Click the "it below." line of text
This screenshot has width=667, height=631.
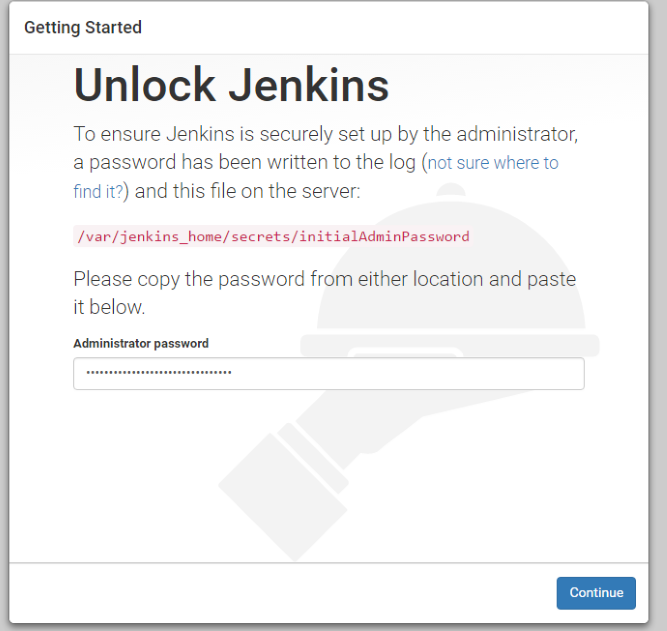click(x=109, y=307)
